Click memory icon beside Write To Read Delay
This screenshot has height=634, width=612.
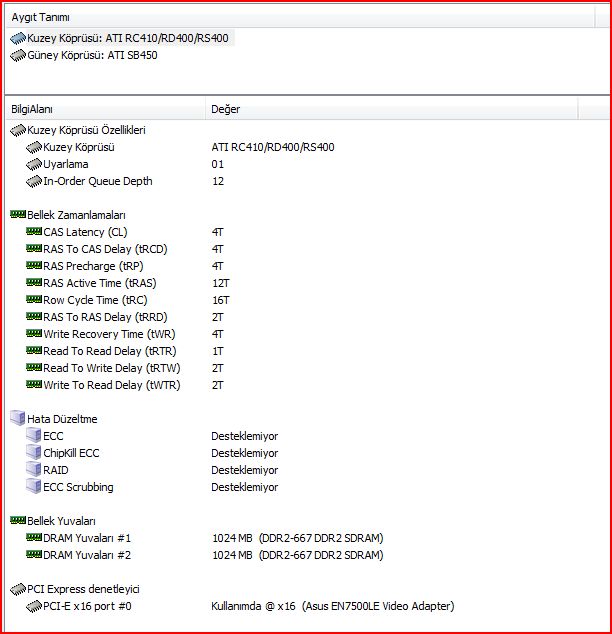click(34, 384)
